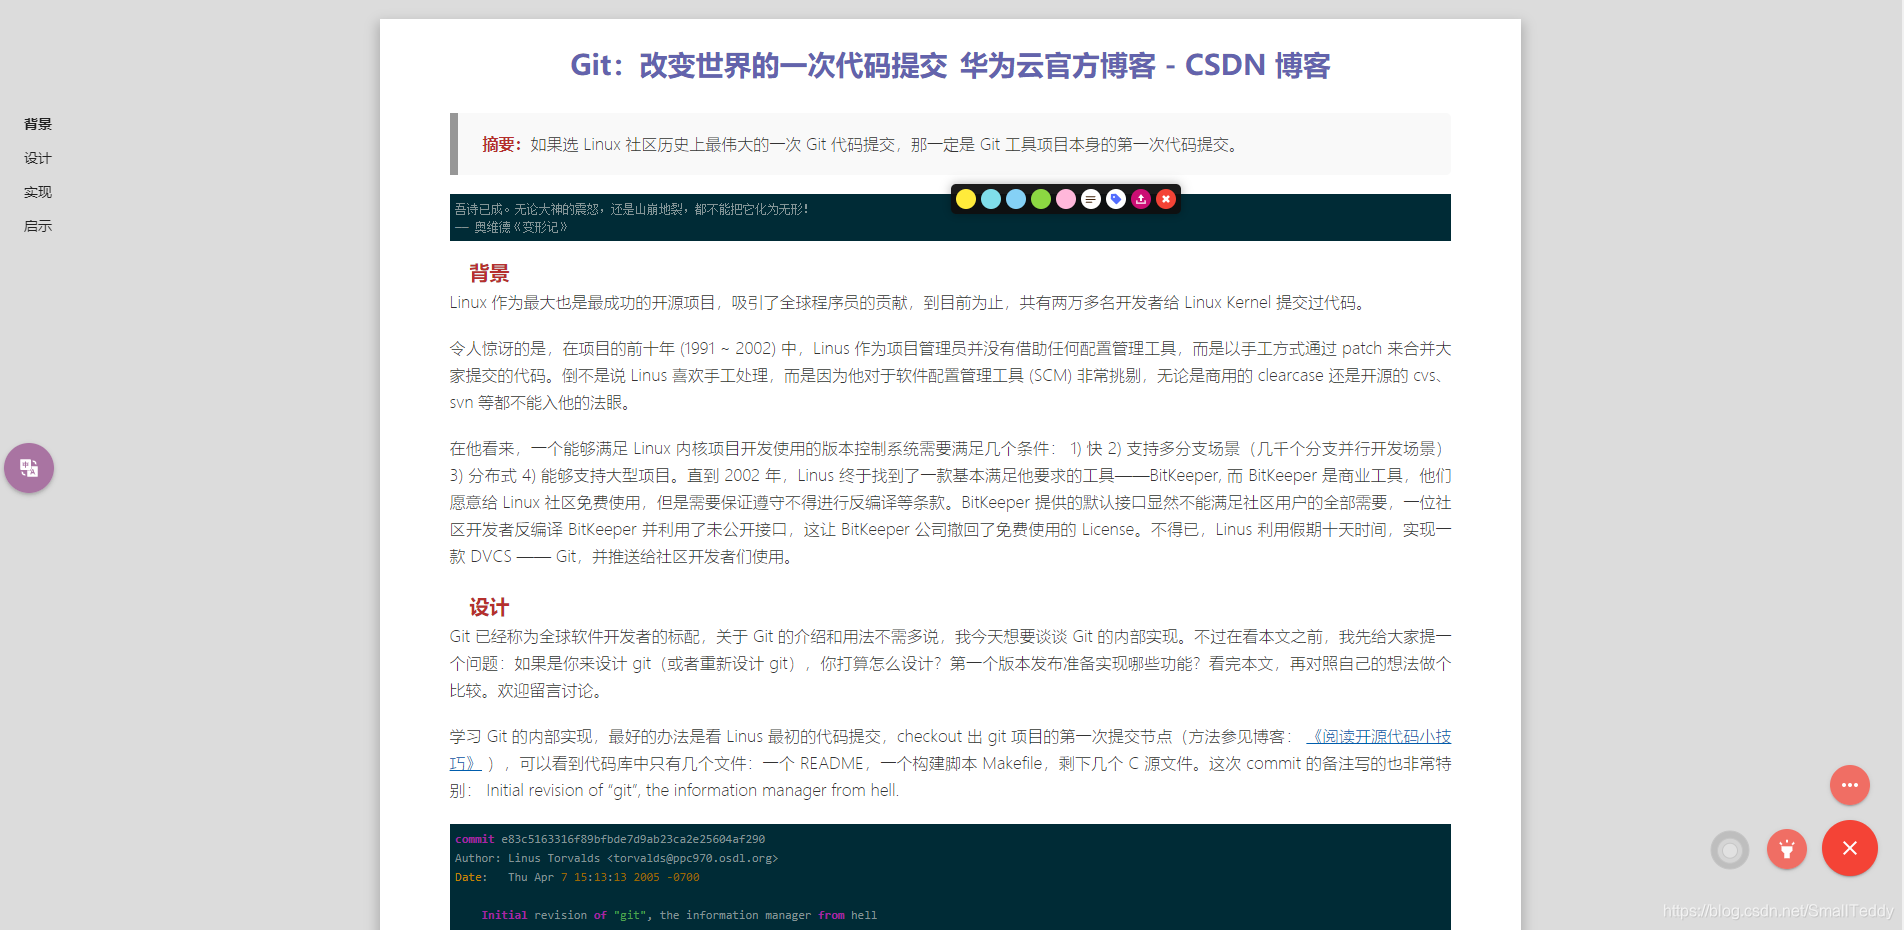Open the annotation note icon in highlight toolbar
Screen dimensions: 1904x930
1091,199
